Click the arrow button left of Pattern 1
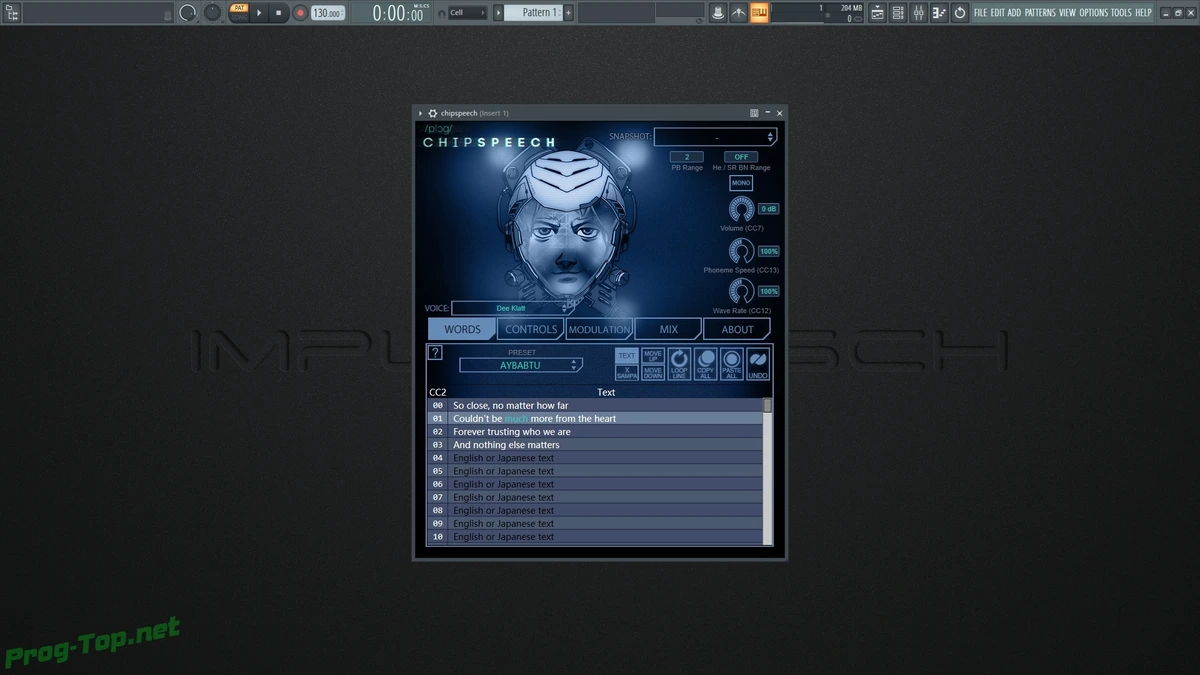1200x675 pixels. pyautogui.click(x=497, y=13)
